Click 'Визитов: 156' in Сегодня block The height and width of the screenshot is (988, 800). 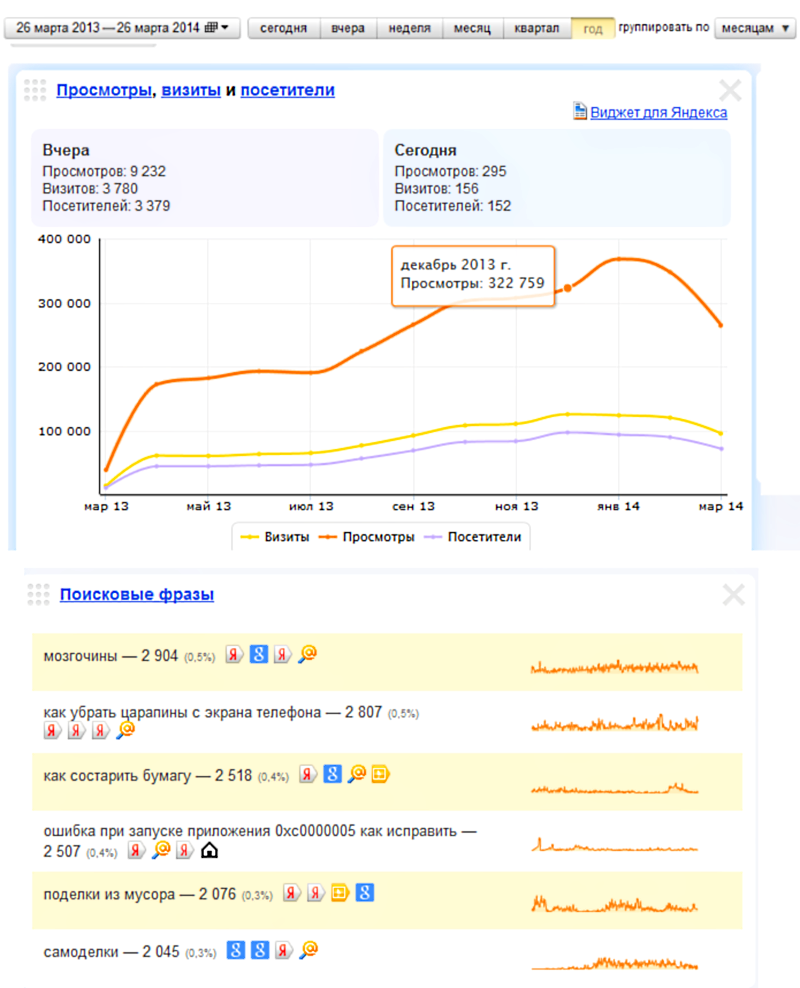(437, 188)
